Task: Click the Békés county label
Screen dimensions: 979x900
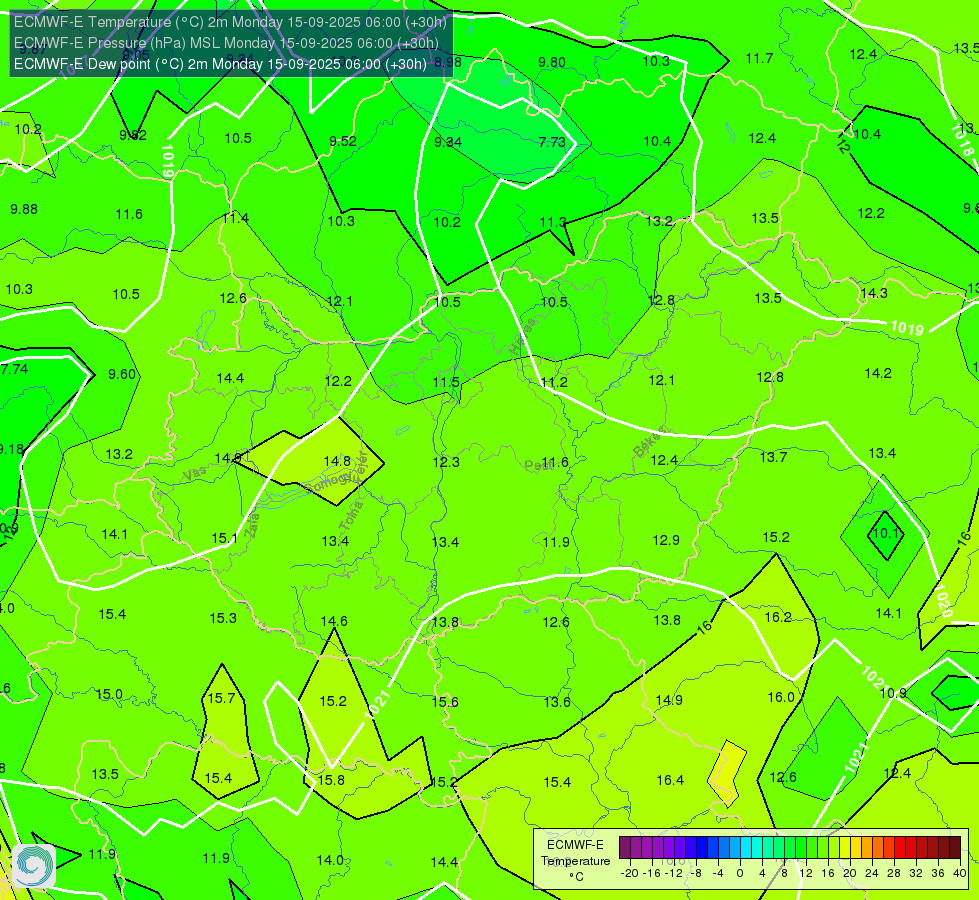Action: pos(650,443)
